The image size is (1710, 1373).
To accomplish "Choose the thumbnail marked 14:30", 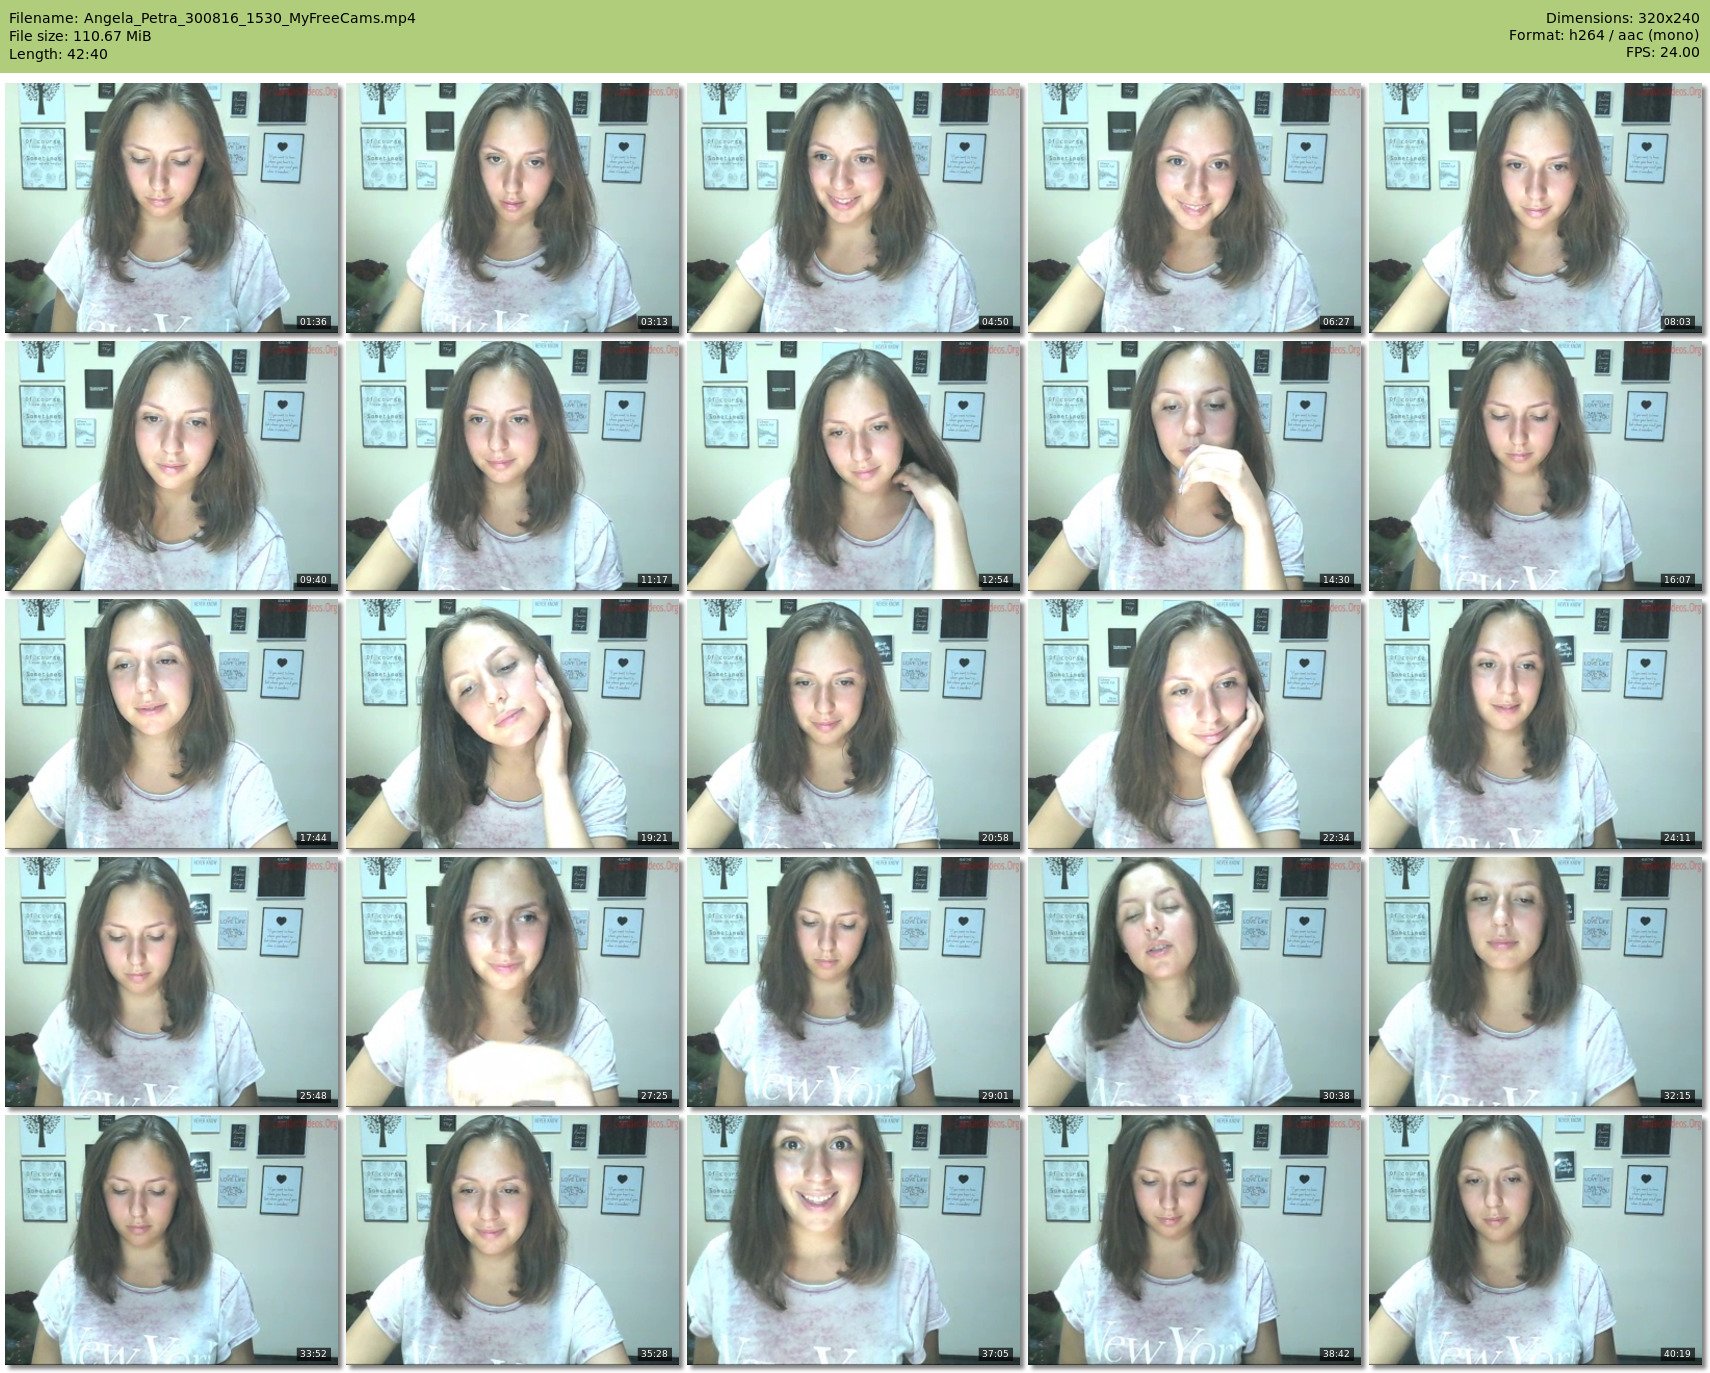I will click(x=1195, y=466).
